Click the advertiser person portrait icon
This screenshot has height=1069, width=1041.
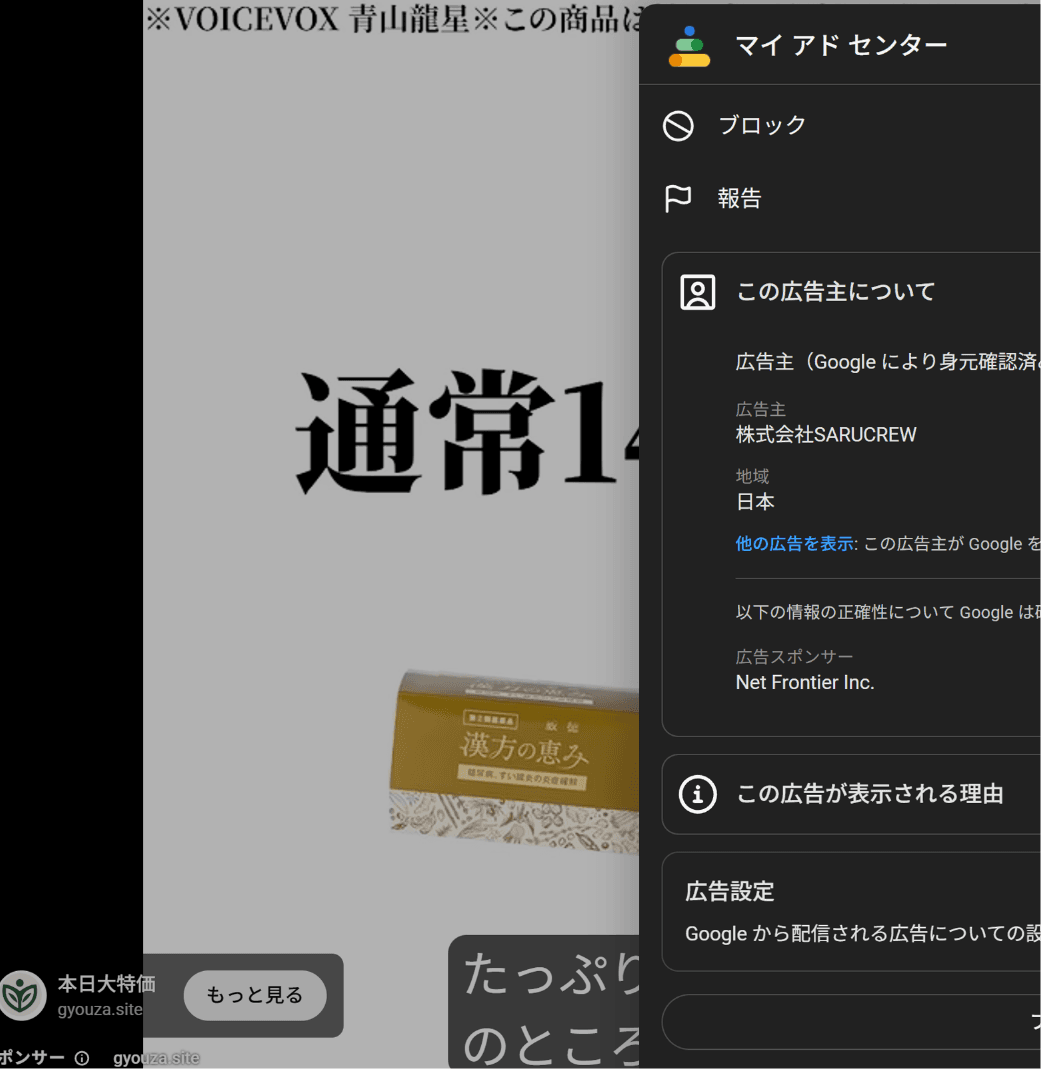(697, 292)
